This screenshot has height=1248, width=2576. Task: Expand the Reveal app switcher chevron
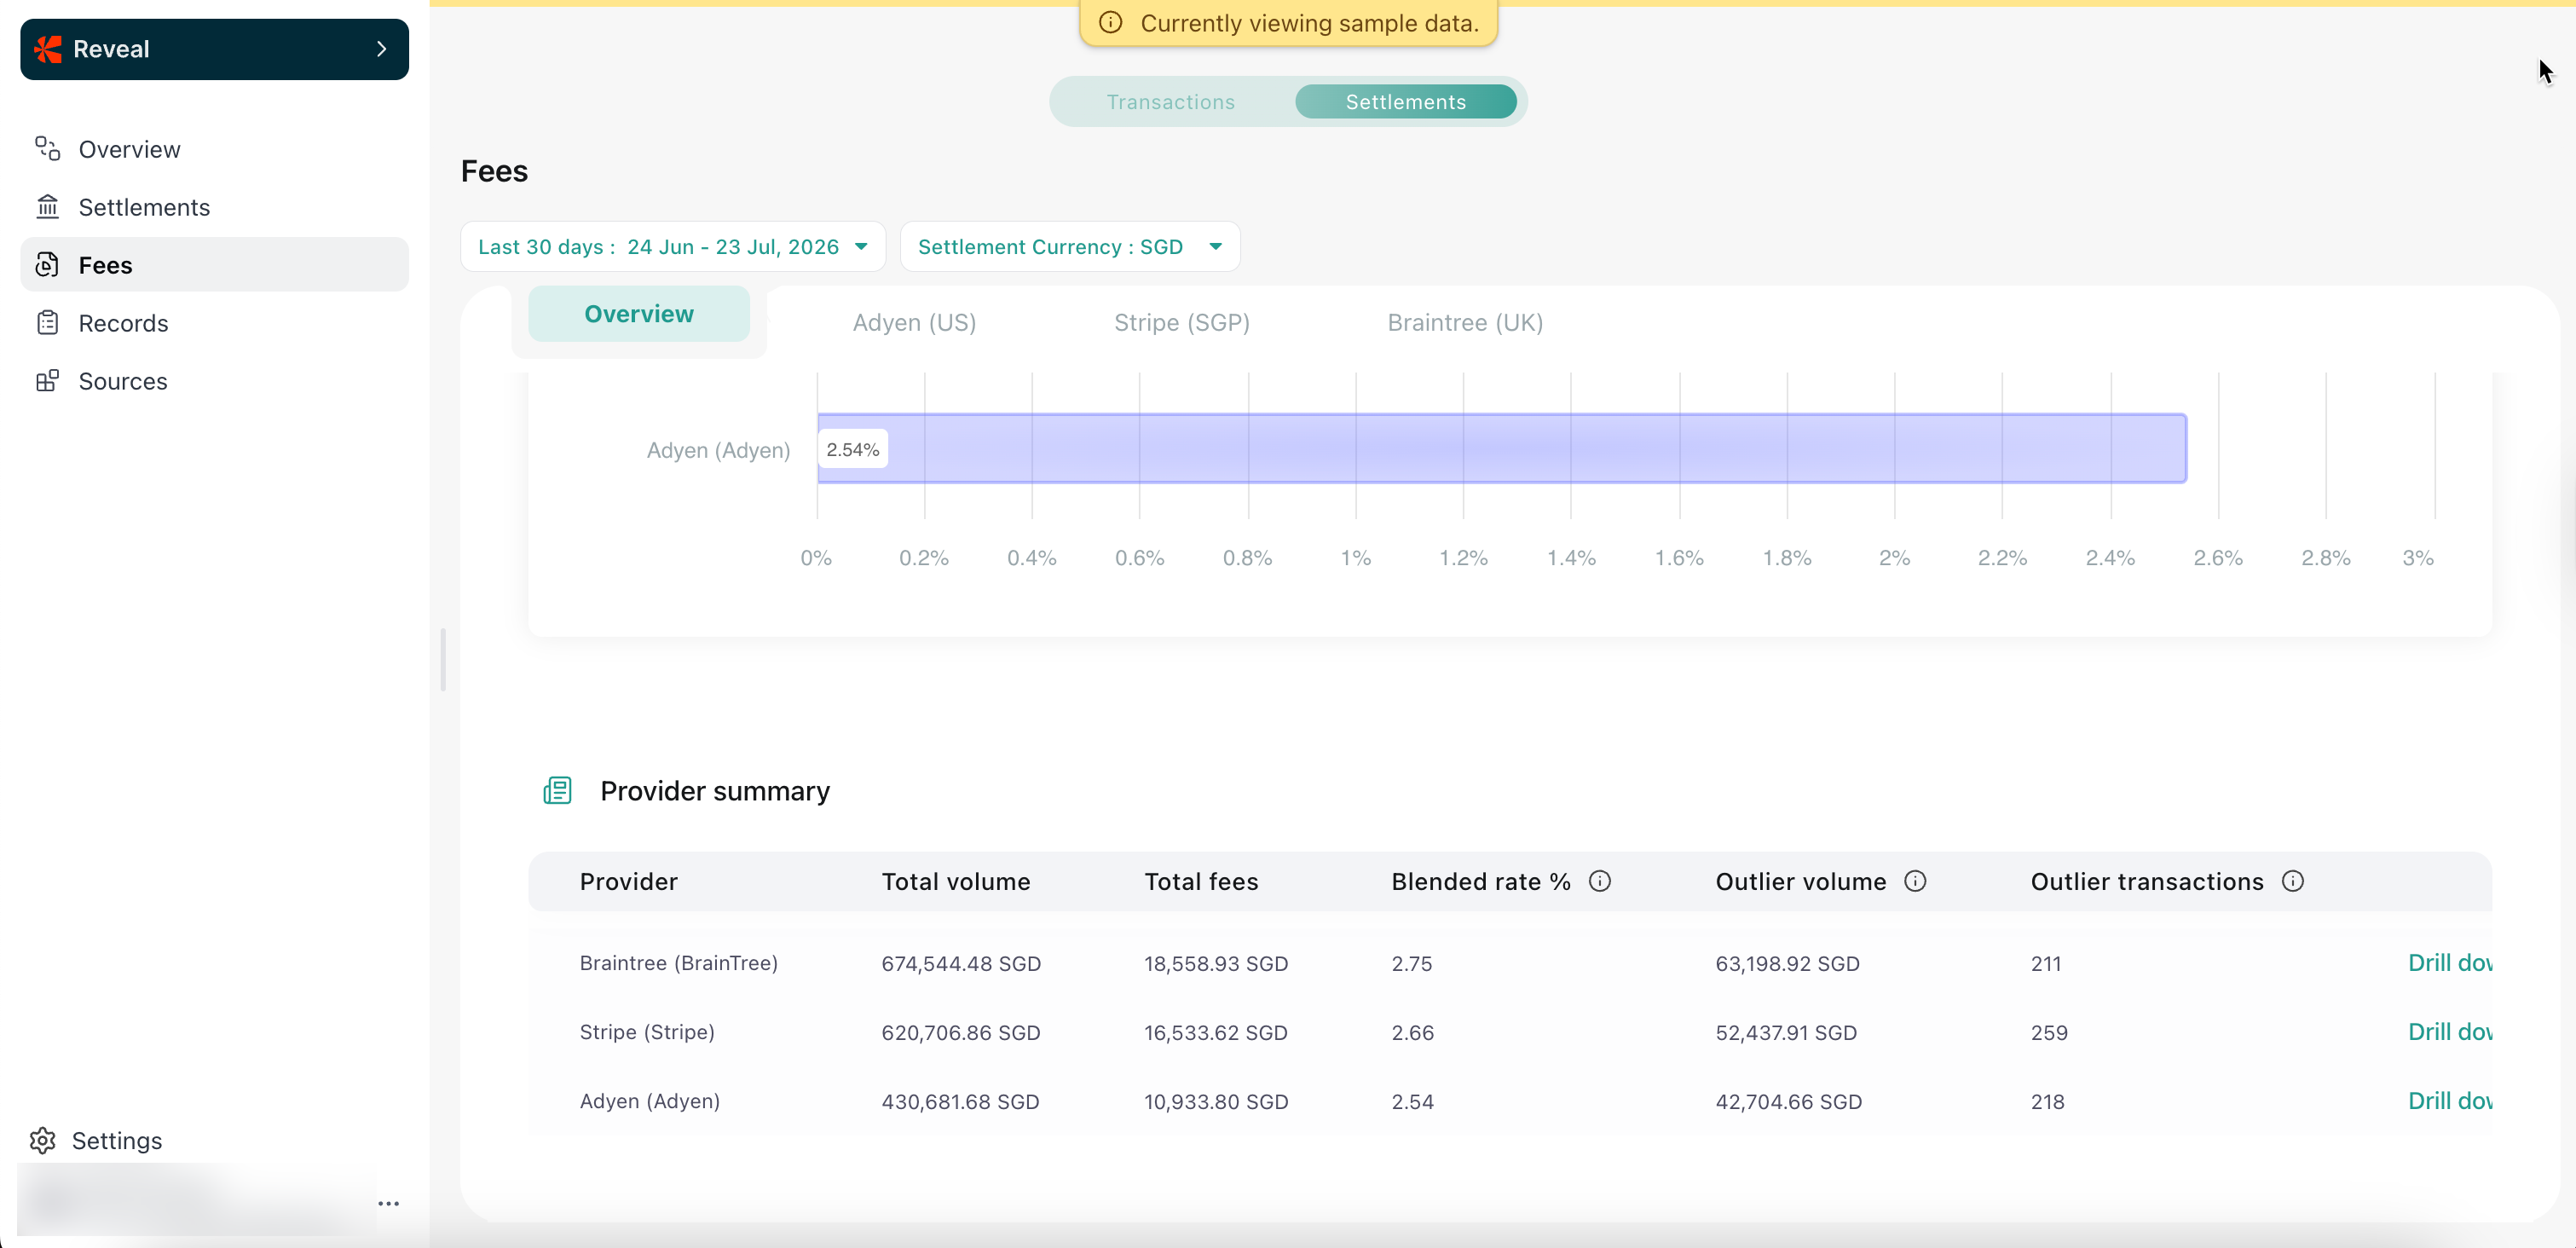tap(381, 49)
